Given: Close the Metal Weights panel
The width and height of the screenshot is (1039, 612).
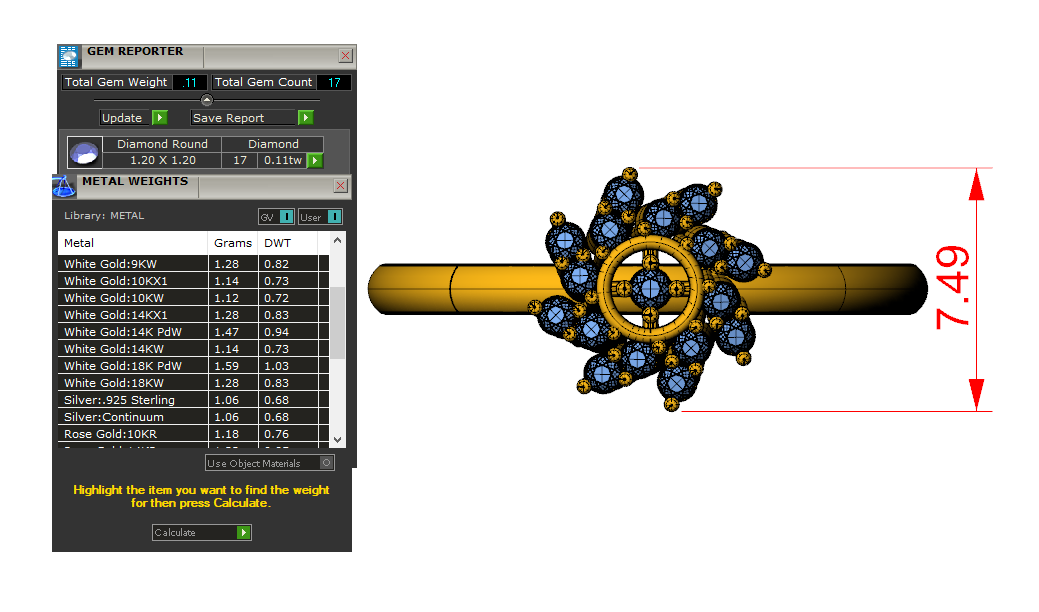Looking at the screenshot, I should pyautogui.click(x=340, y=186).
